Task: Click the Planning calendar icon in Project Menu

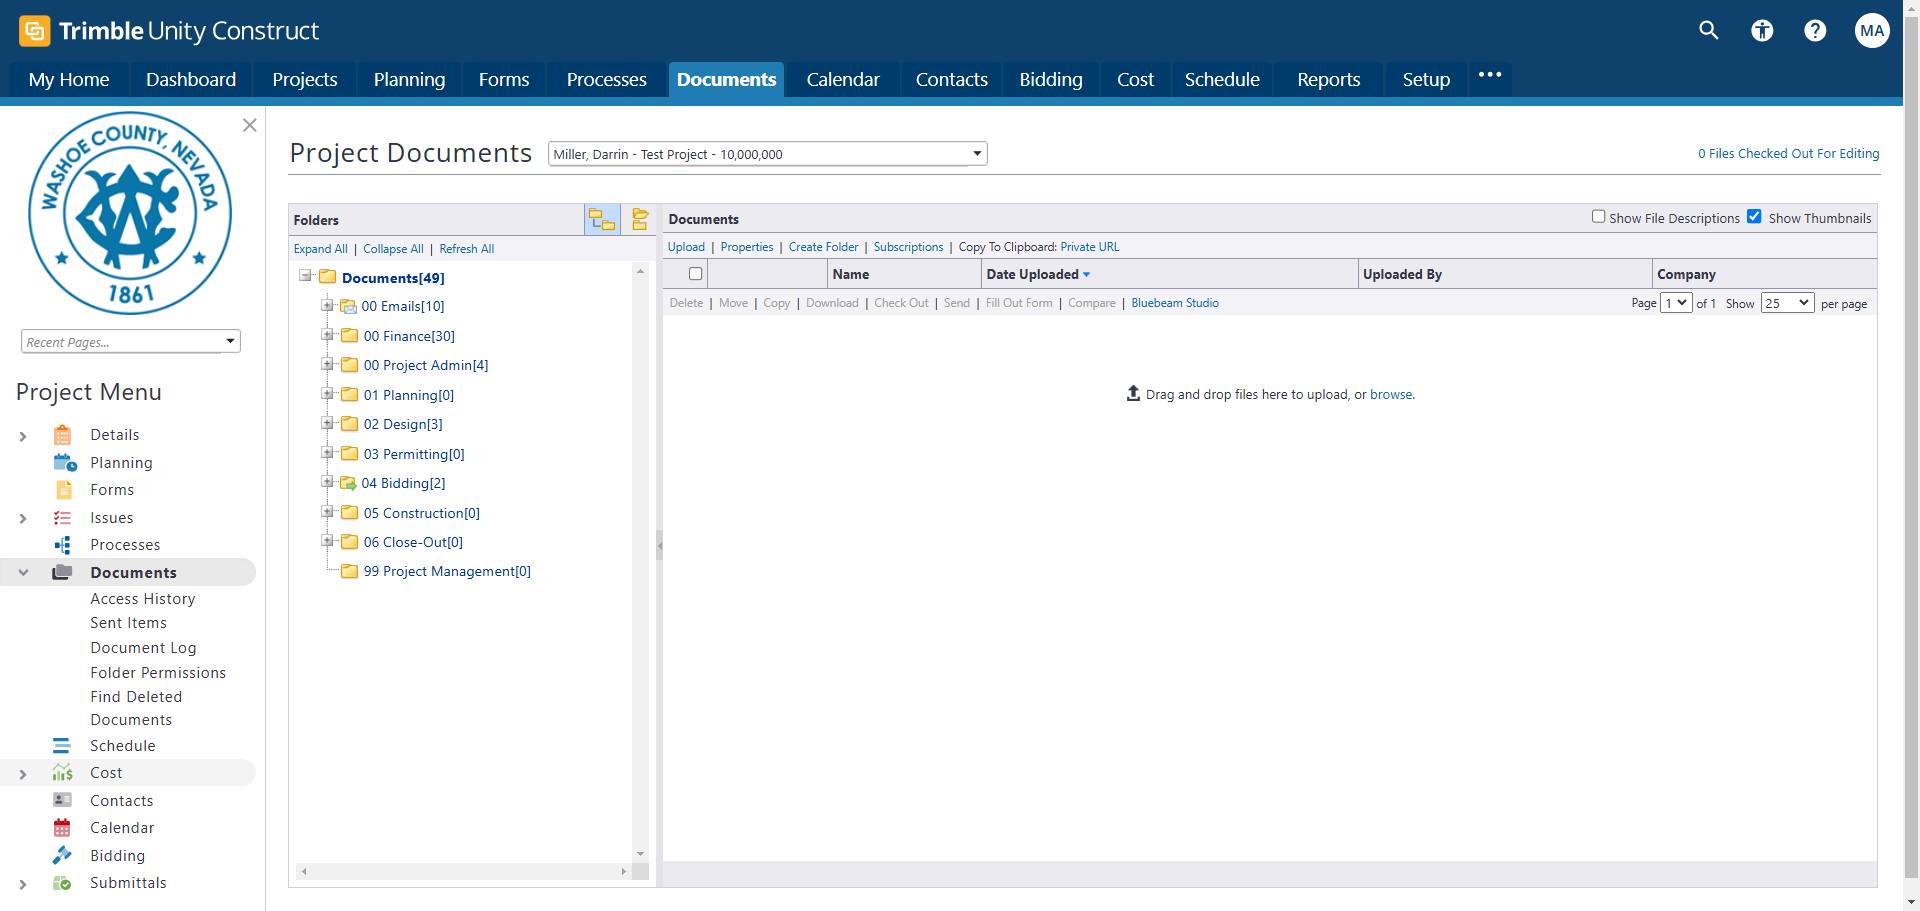Action: point(64,463)
